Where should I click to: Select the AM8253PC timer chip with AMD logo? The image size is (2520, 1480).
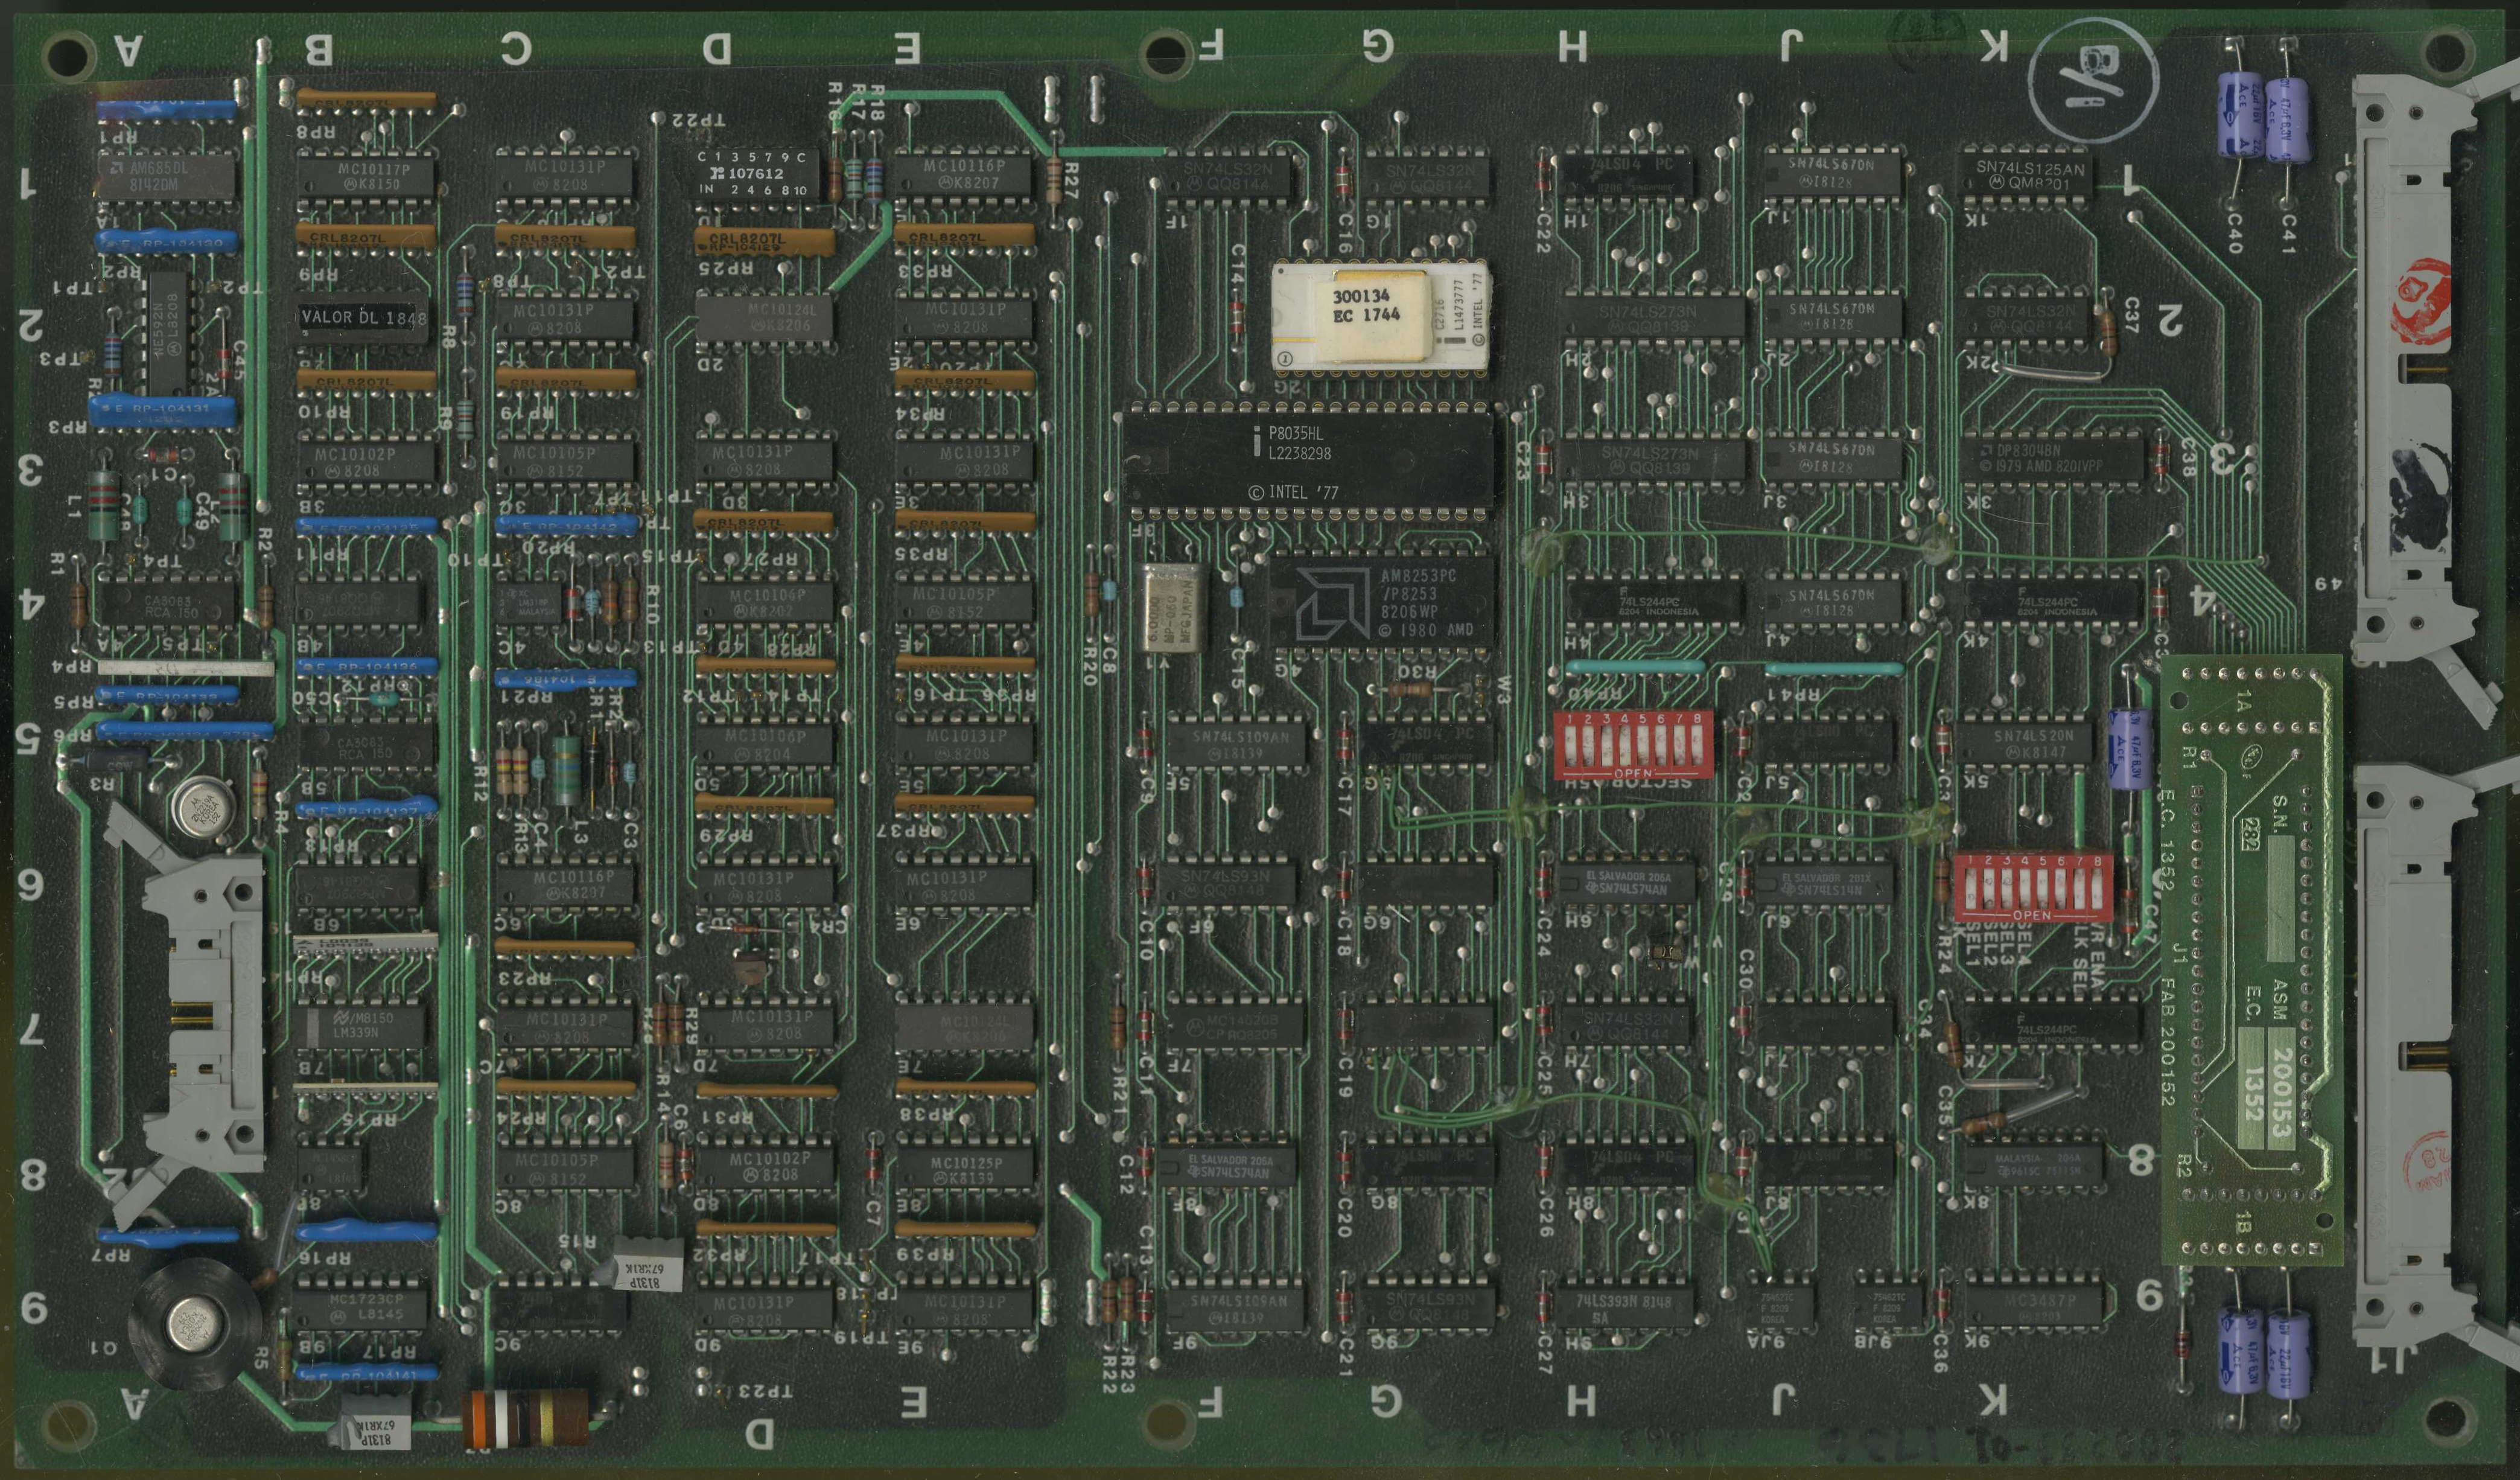point(1382,602)
